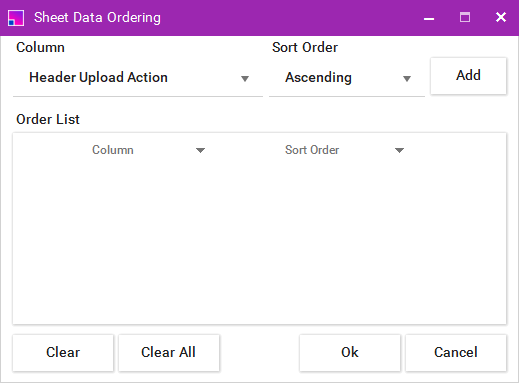Image resolution: width=519 pixels, height=383 pixels.
Task: Confirm with the Ok button
Action: point(350,353)
